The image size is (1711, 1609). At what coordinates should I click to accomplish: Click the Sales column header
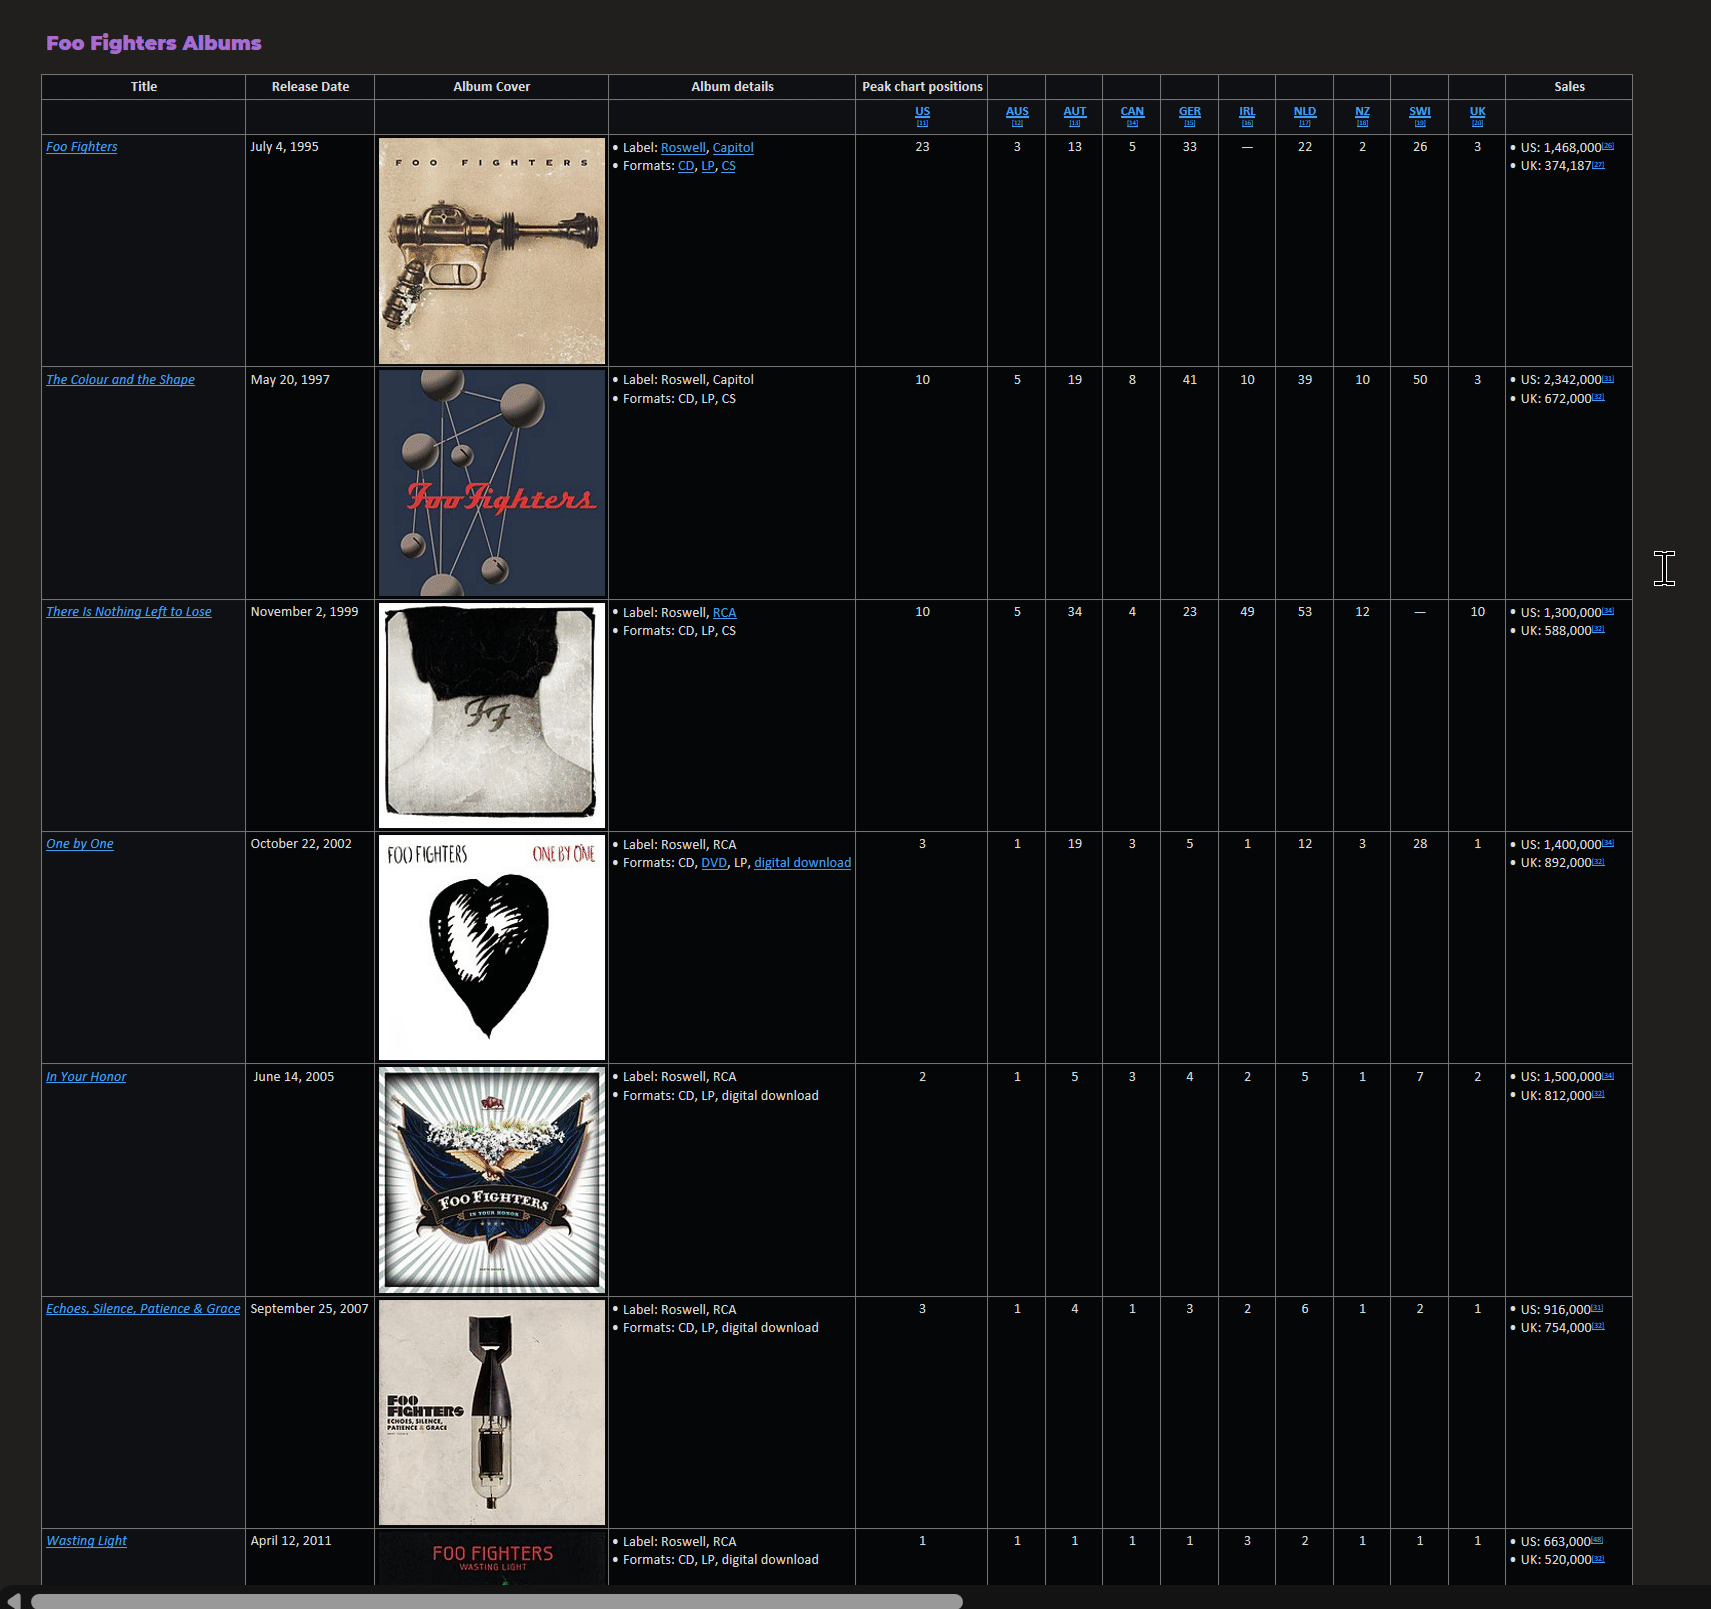(x=1569, y=87)
